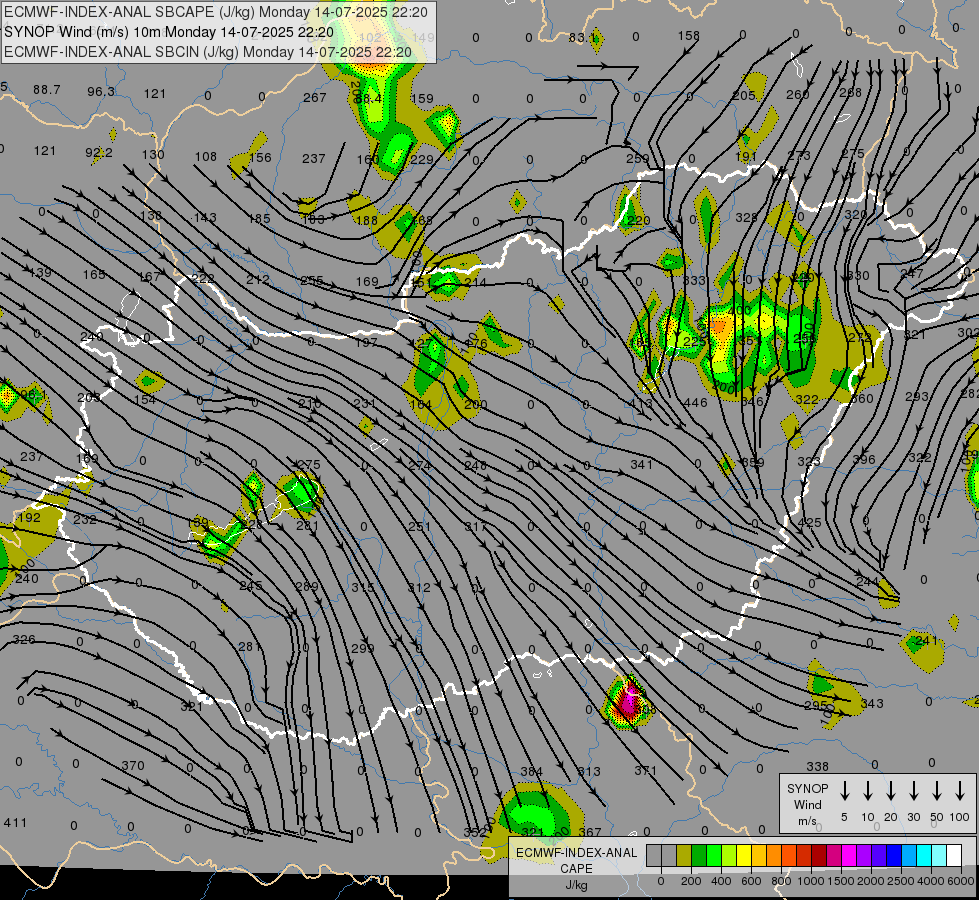The height and width of the screenshot is (900, 979).
Task: Click the map value 396
Action: 864,460
